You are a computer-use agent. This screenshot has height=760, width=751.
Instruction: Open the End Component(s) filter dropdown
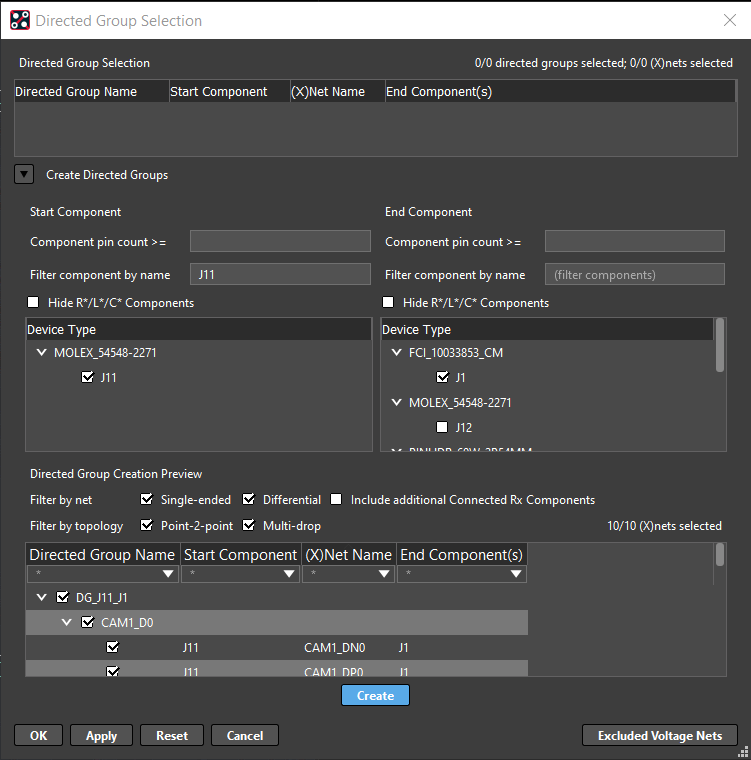point(516,574)
